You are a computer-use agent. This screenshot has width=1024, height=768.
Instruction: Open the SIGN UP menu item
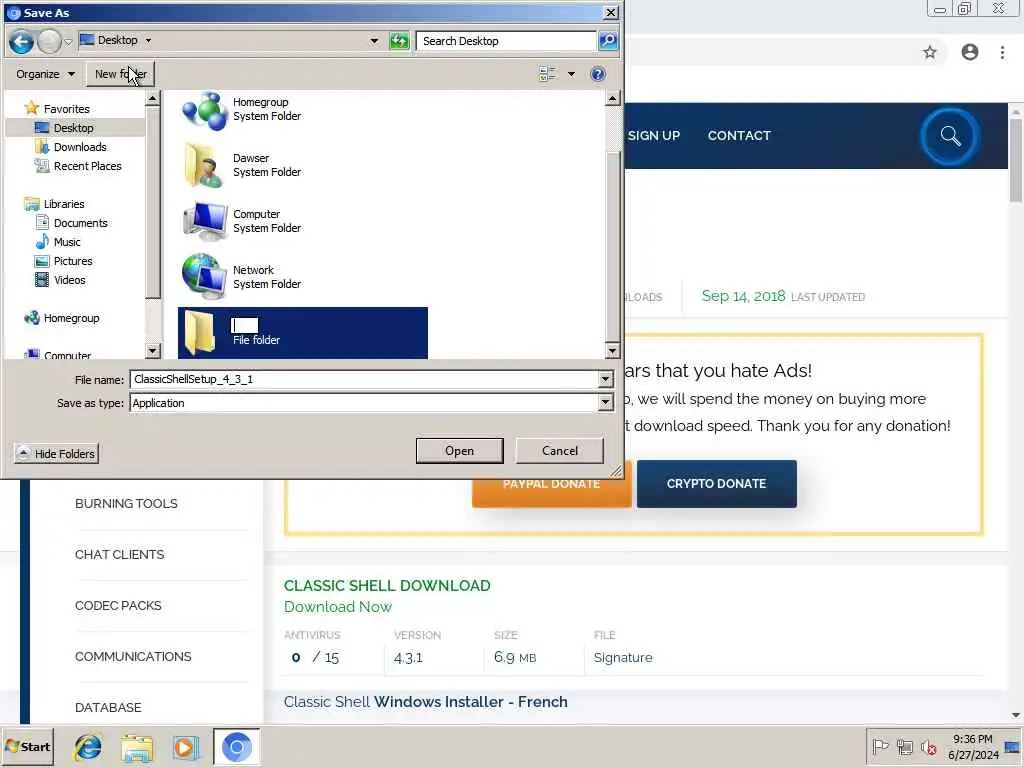pyautogui.click(x=654, y=136)
